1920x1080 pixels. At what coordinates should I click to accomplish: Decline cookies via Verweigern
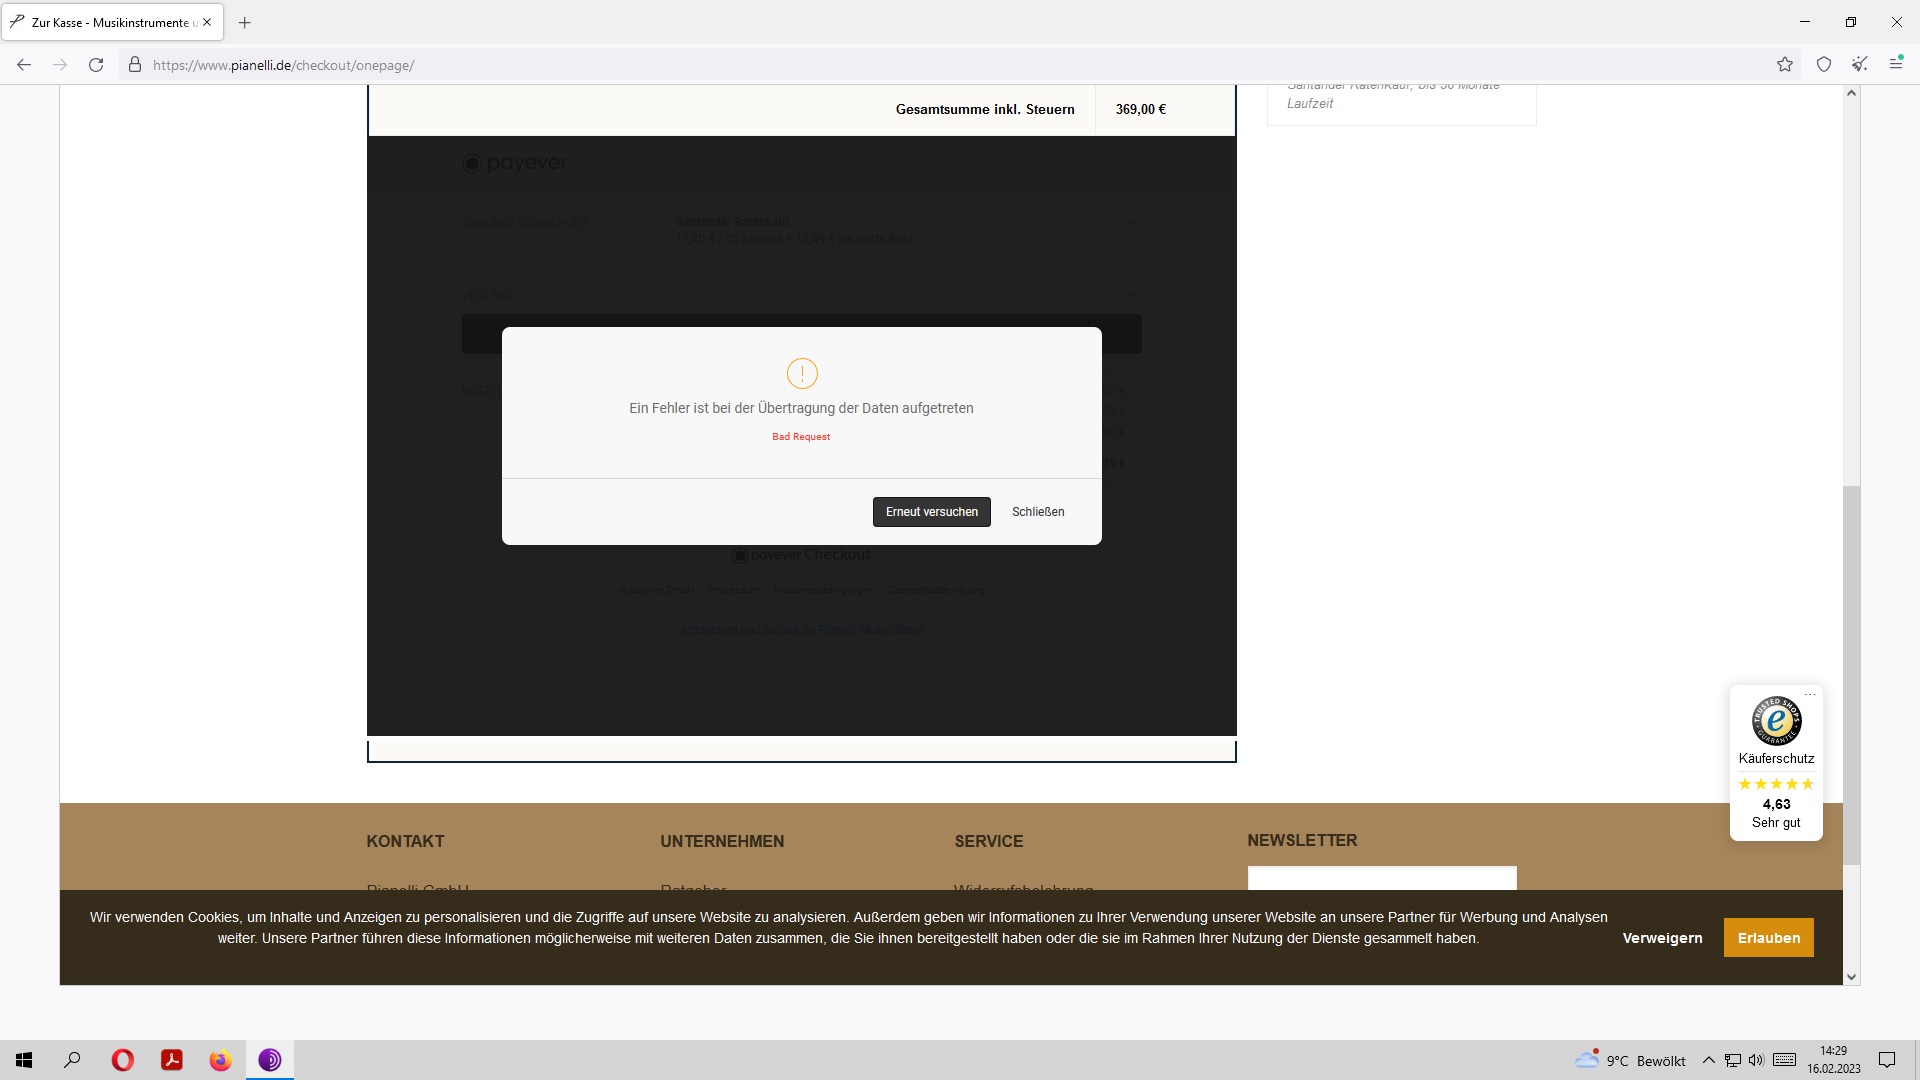(x=1662, y=938)
